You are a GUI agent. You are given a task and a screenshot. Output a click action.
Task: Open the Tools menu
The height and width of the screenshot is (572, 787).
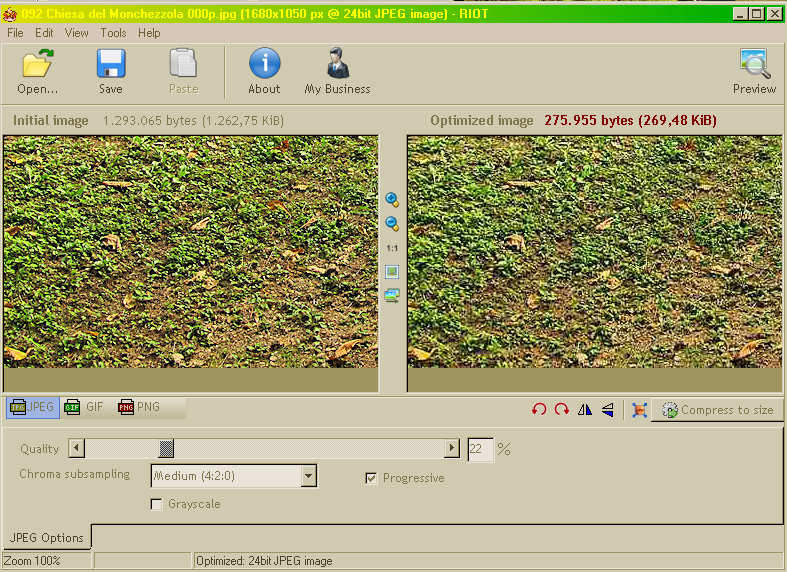(x=113, y=33)
